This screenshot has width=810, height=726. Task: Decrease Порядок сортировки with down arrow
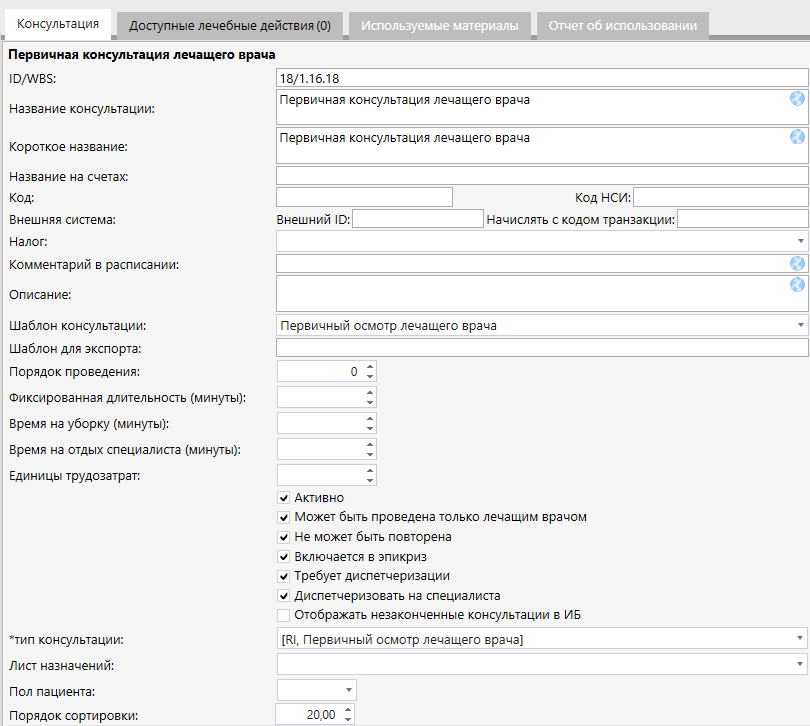pyautogui.click(x=348, y=719)
